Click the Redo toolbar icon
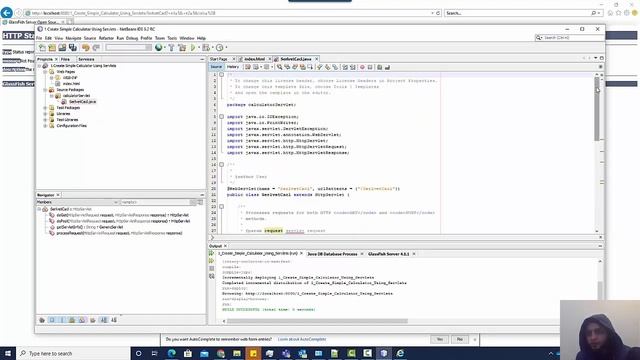The width and height of the screenshot is (640, 360). point(96,48)
